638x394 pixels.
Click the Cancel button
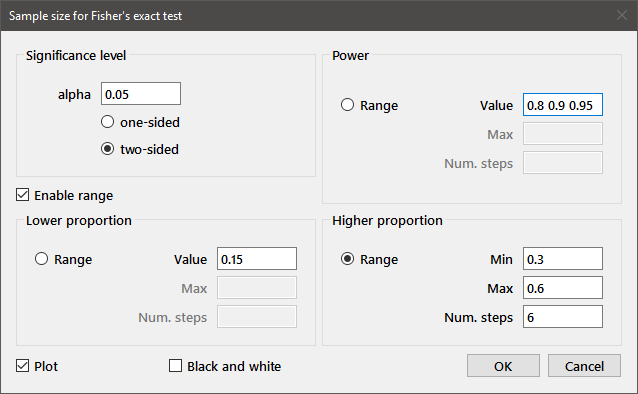[584, 366]
